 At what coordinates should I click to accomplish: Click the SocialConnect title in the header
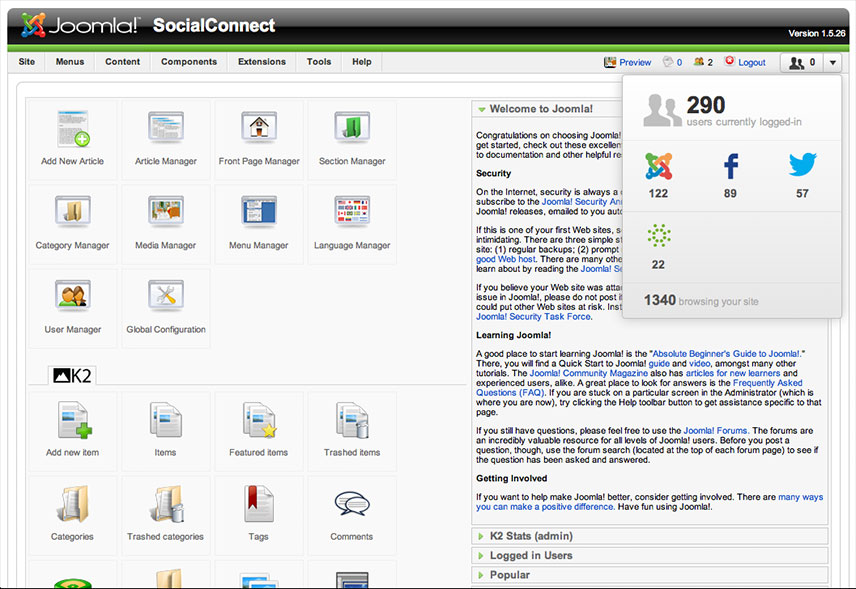[214, 25]
